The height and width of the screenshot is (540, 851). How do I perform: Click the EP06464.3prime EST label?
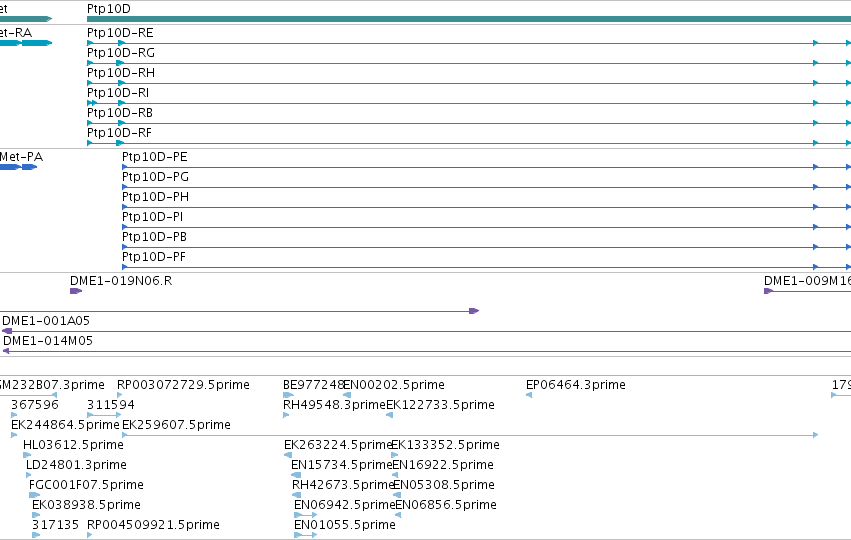pyautogui.click(x=576, y=385)
